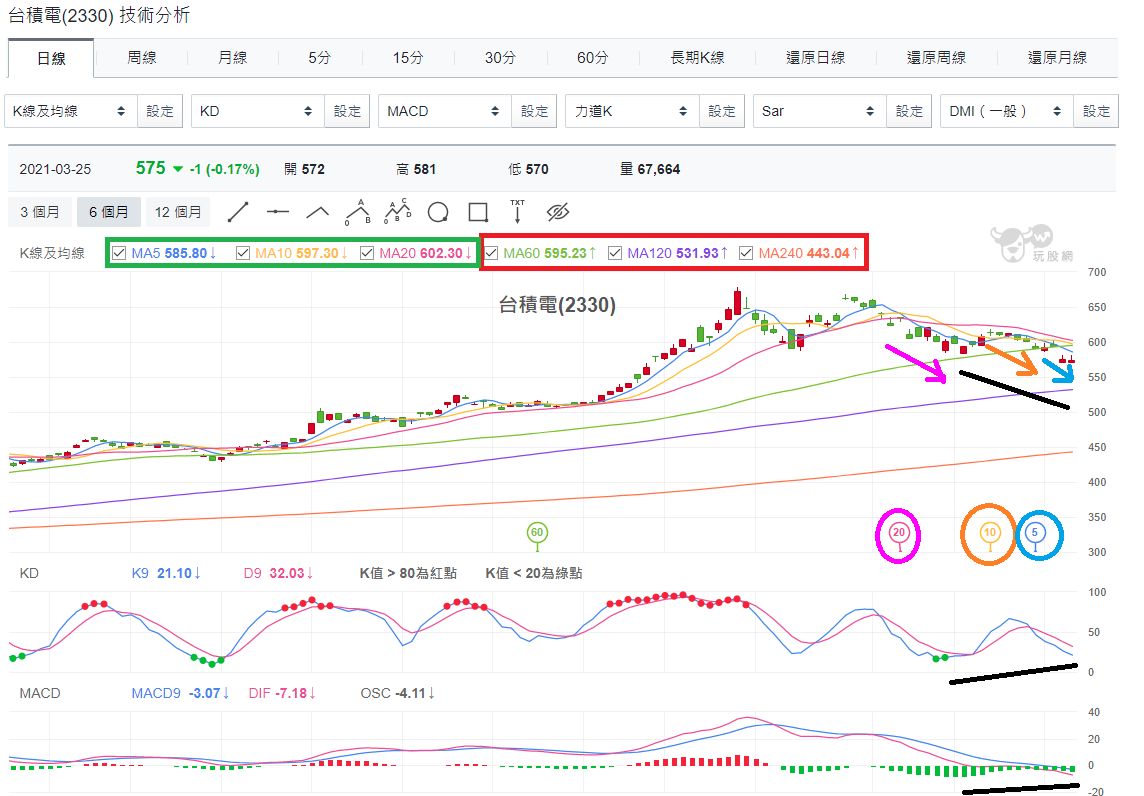Click the volume value 量 67,664
The image size is (1144, 796).
click(650, 169)
